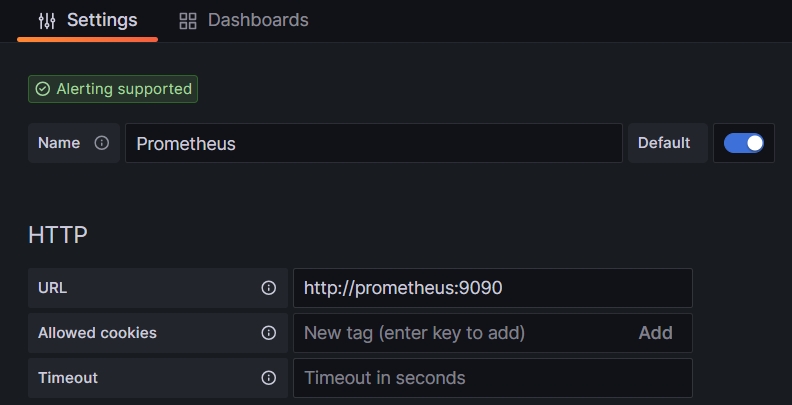Image resolution: width=792 pixels, height=405 pixels.
Task: Focus the URL input field
Action: coord(492,288)
